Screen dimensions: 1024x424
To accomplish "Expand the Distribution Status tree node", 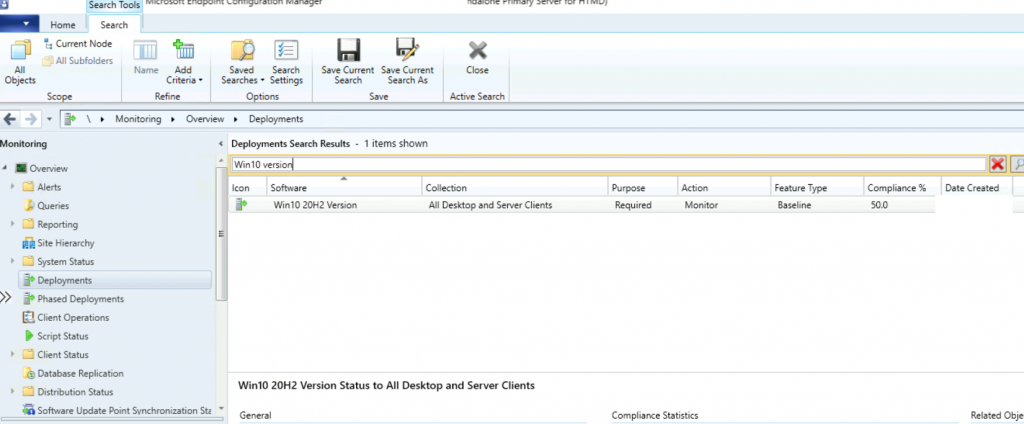I will 12,392.
